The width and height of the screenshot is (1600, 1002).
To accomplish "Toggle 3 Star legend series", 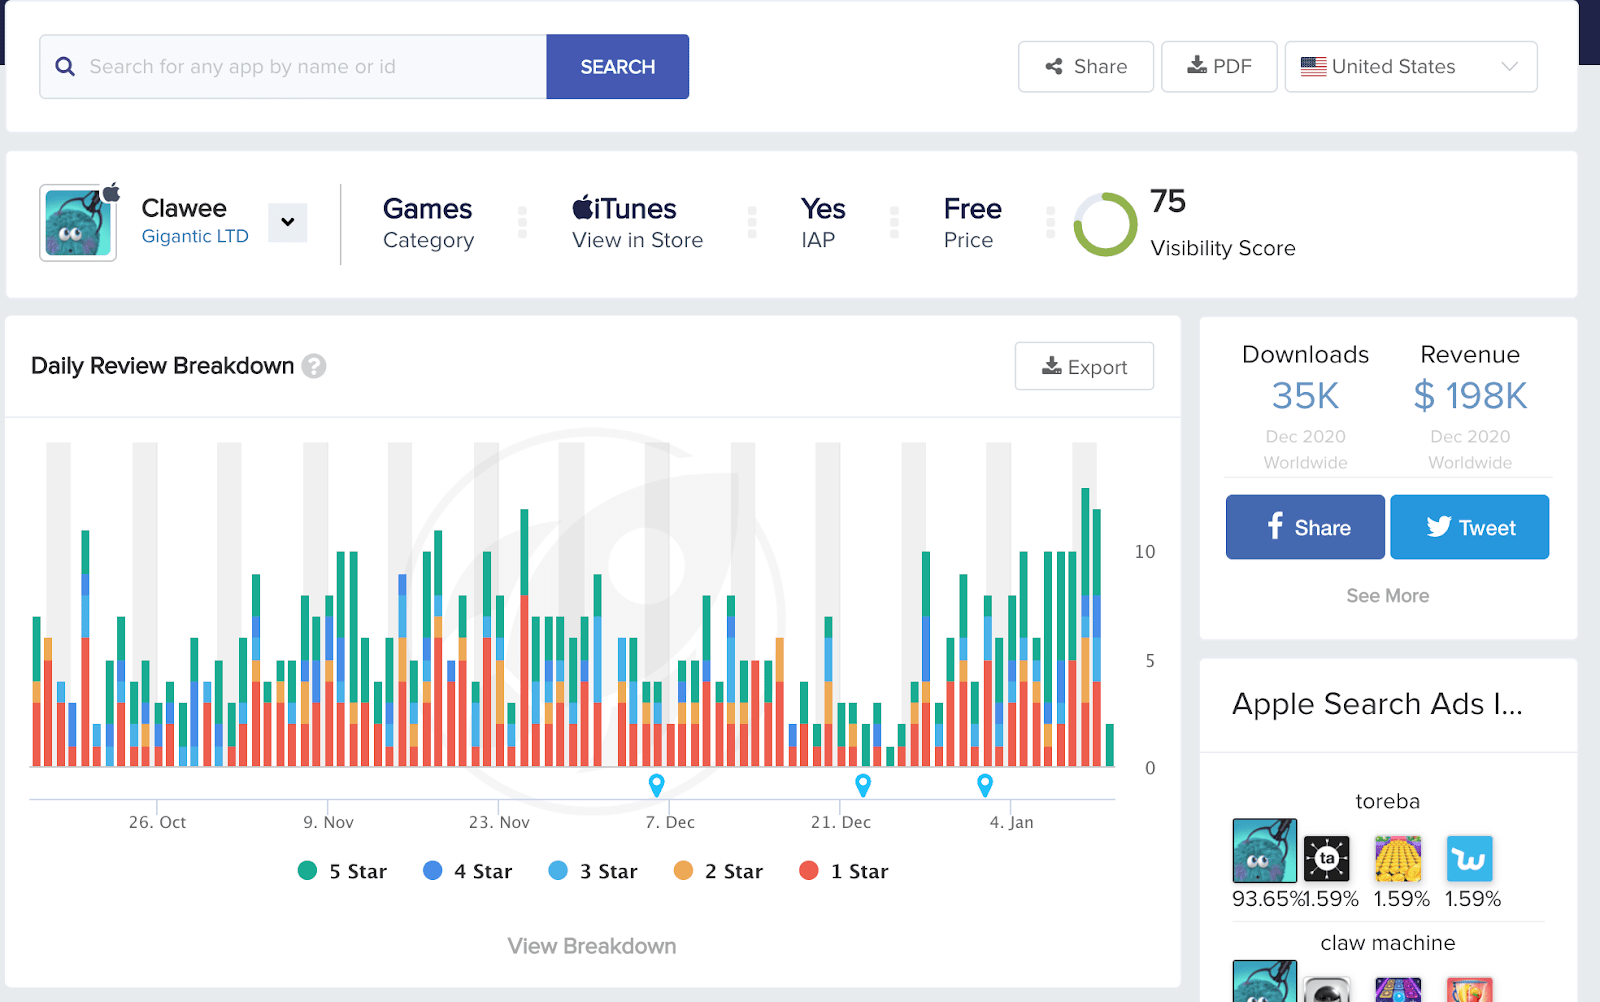I will pos(593,871).
